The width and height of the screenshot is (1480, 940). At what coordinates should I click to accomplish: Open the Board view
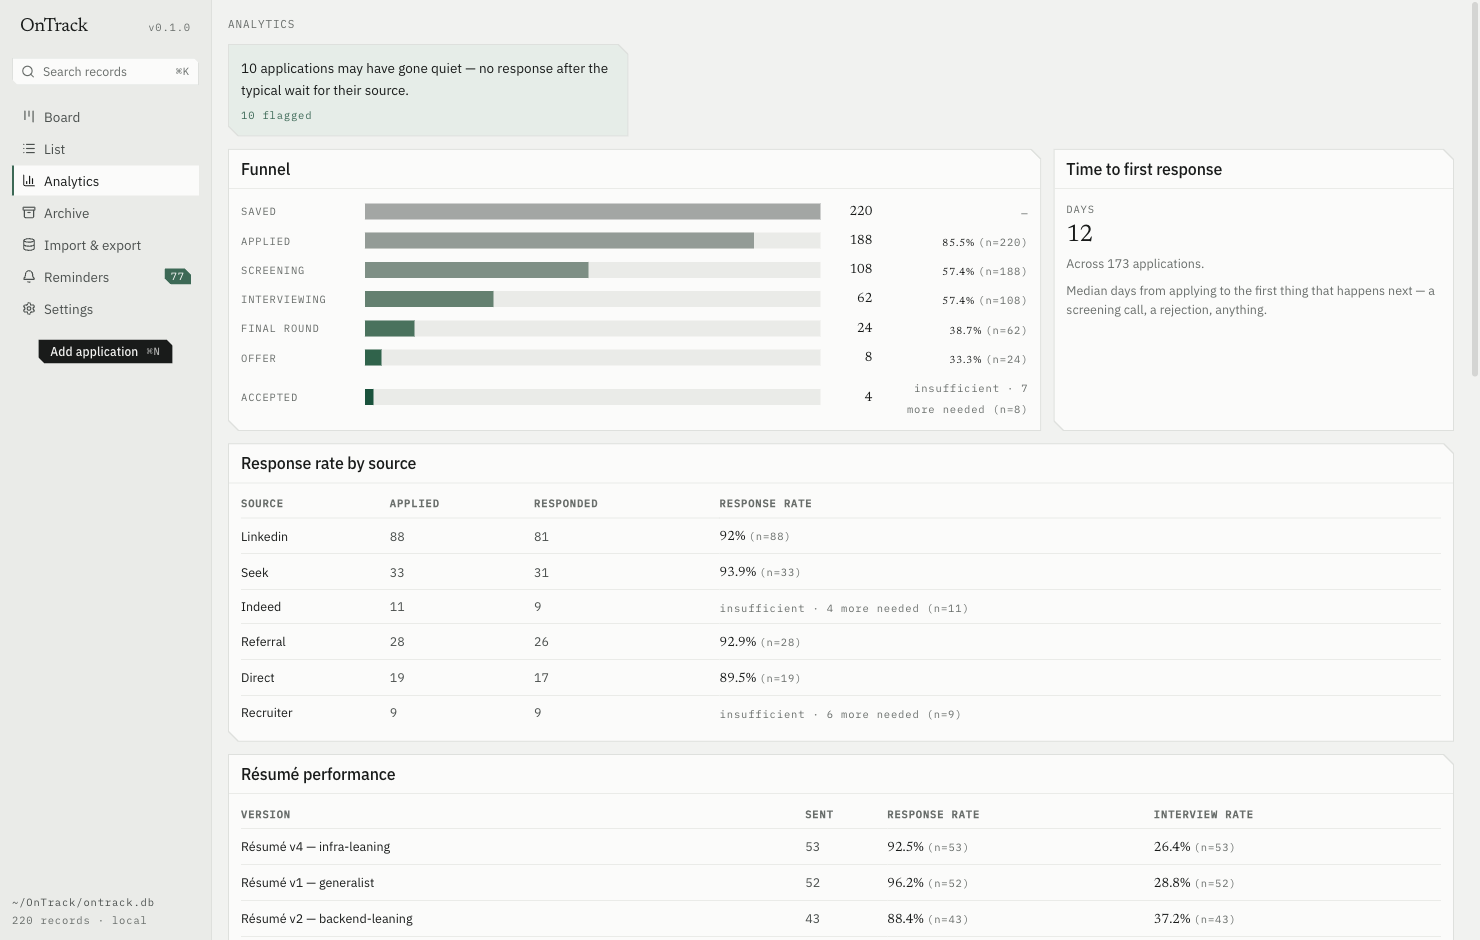pyautogui.click(x=106, y=117)
